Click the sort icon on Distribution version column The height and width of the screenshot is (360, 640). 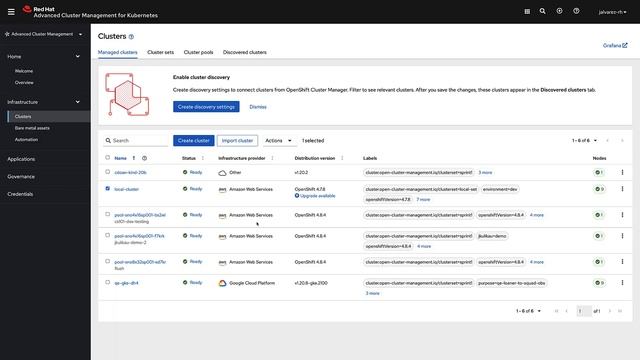tap(342, 158)
